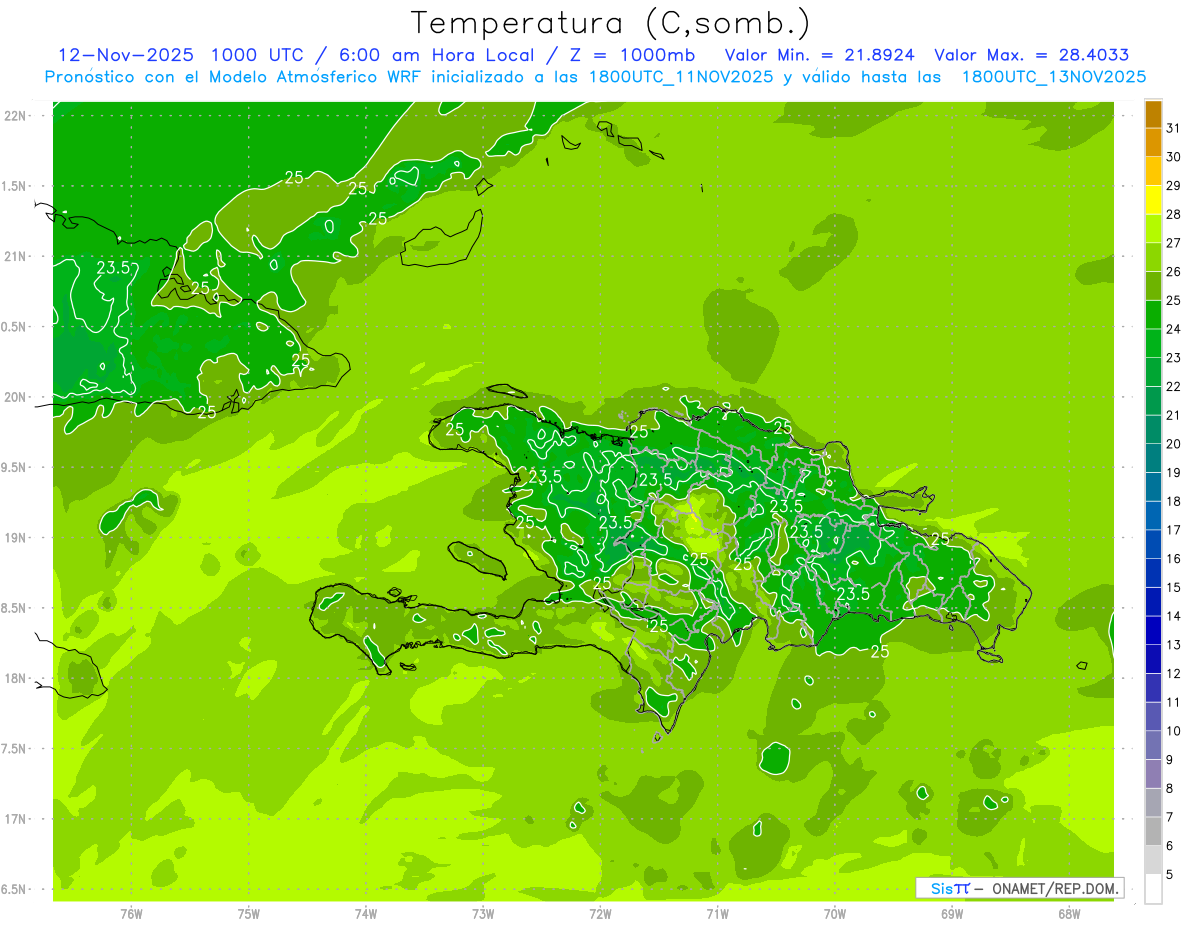
Task: Click the '19N' latitude label
Action: [14, 538]
